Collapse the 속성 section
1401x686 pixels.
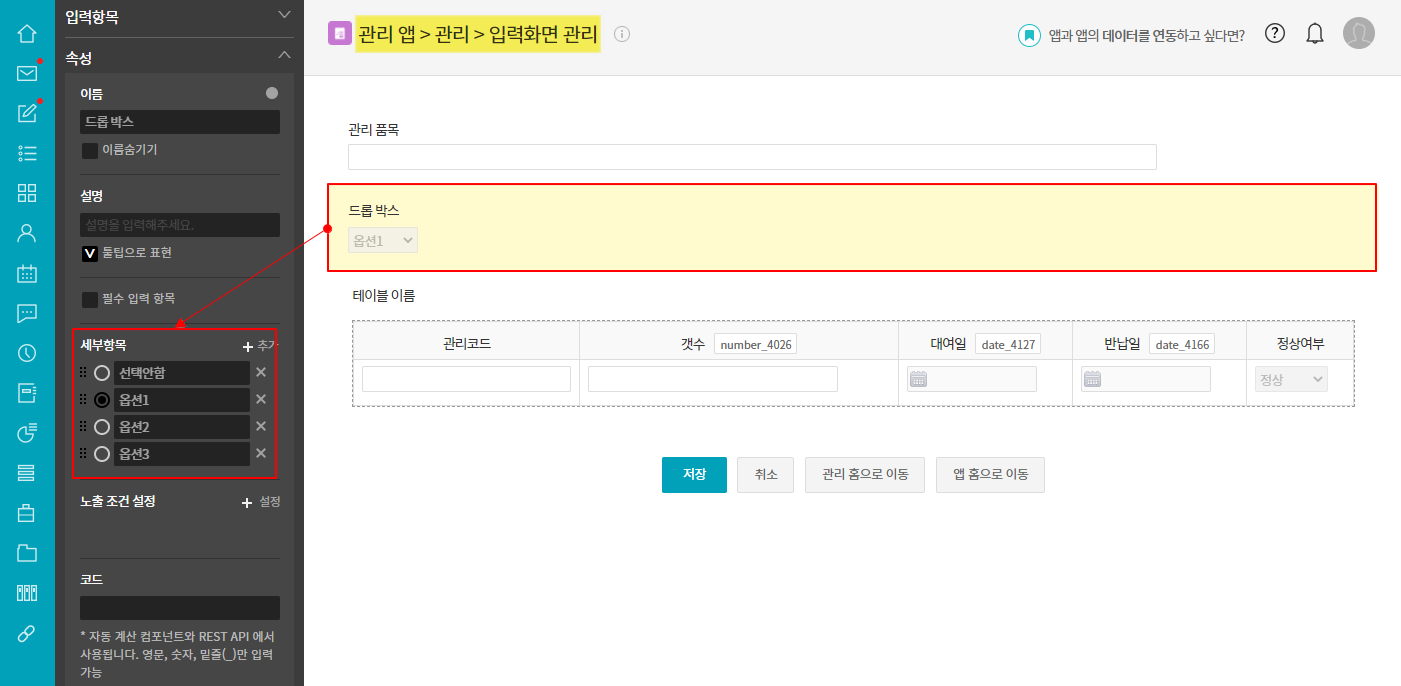click(x=284, y=56)
